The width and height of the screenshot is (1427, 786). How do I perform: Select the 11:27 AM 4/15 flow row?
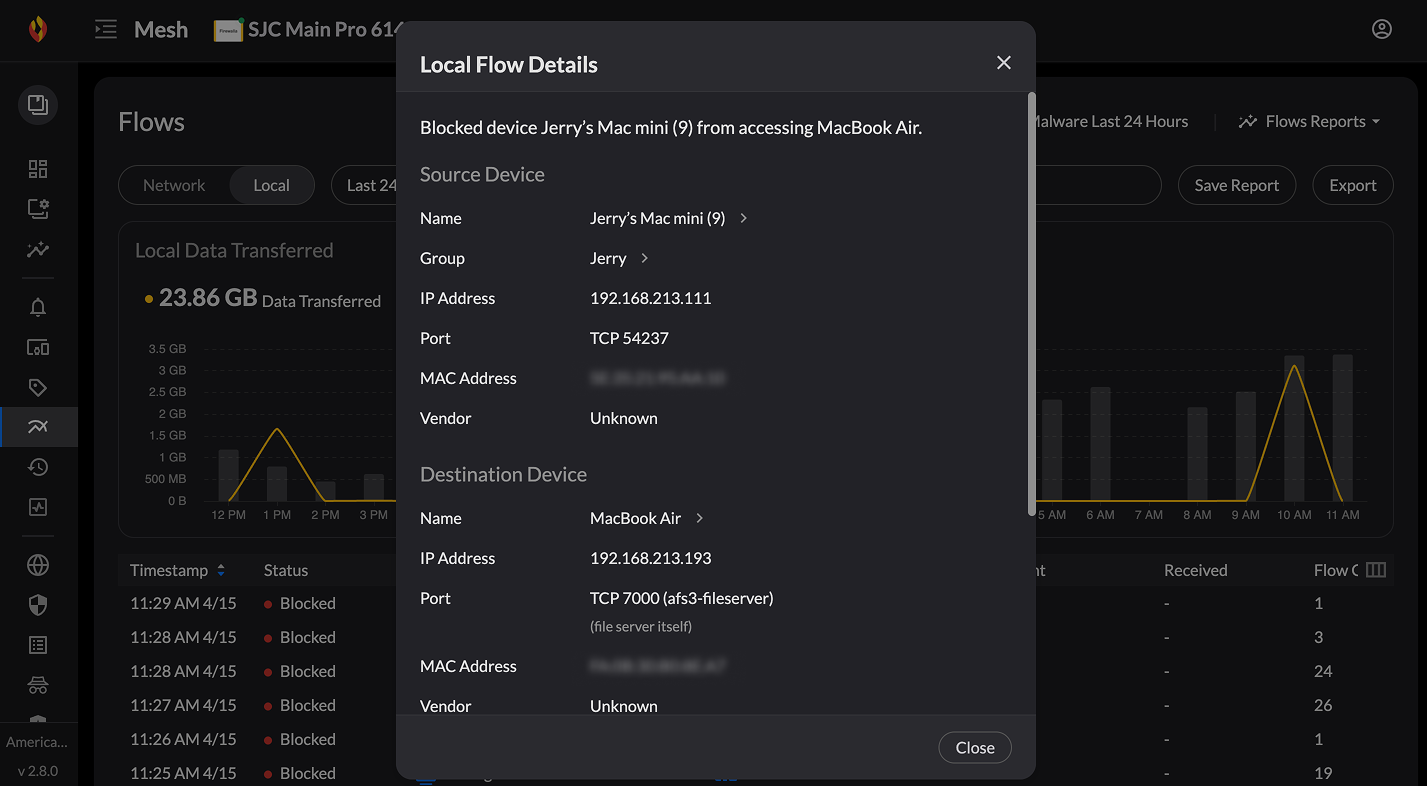tap(756, 705)
